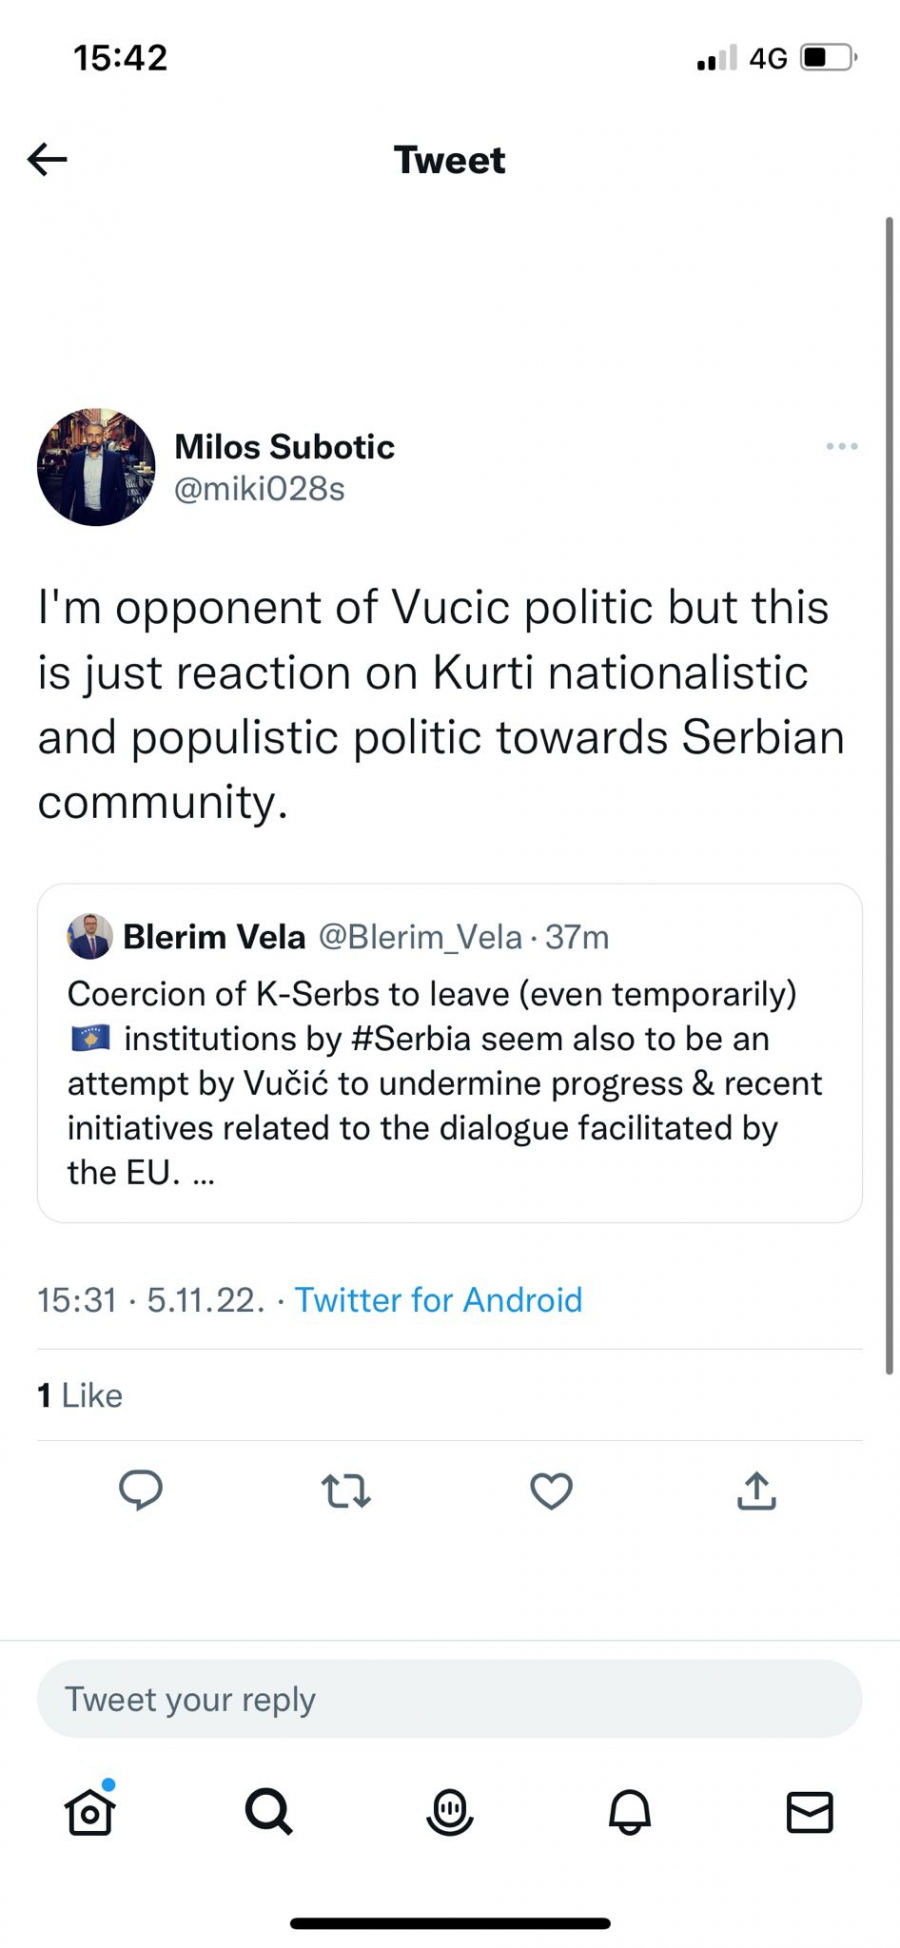
Task: Open the reply composer via comment icon
Action: (141, 1491)
